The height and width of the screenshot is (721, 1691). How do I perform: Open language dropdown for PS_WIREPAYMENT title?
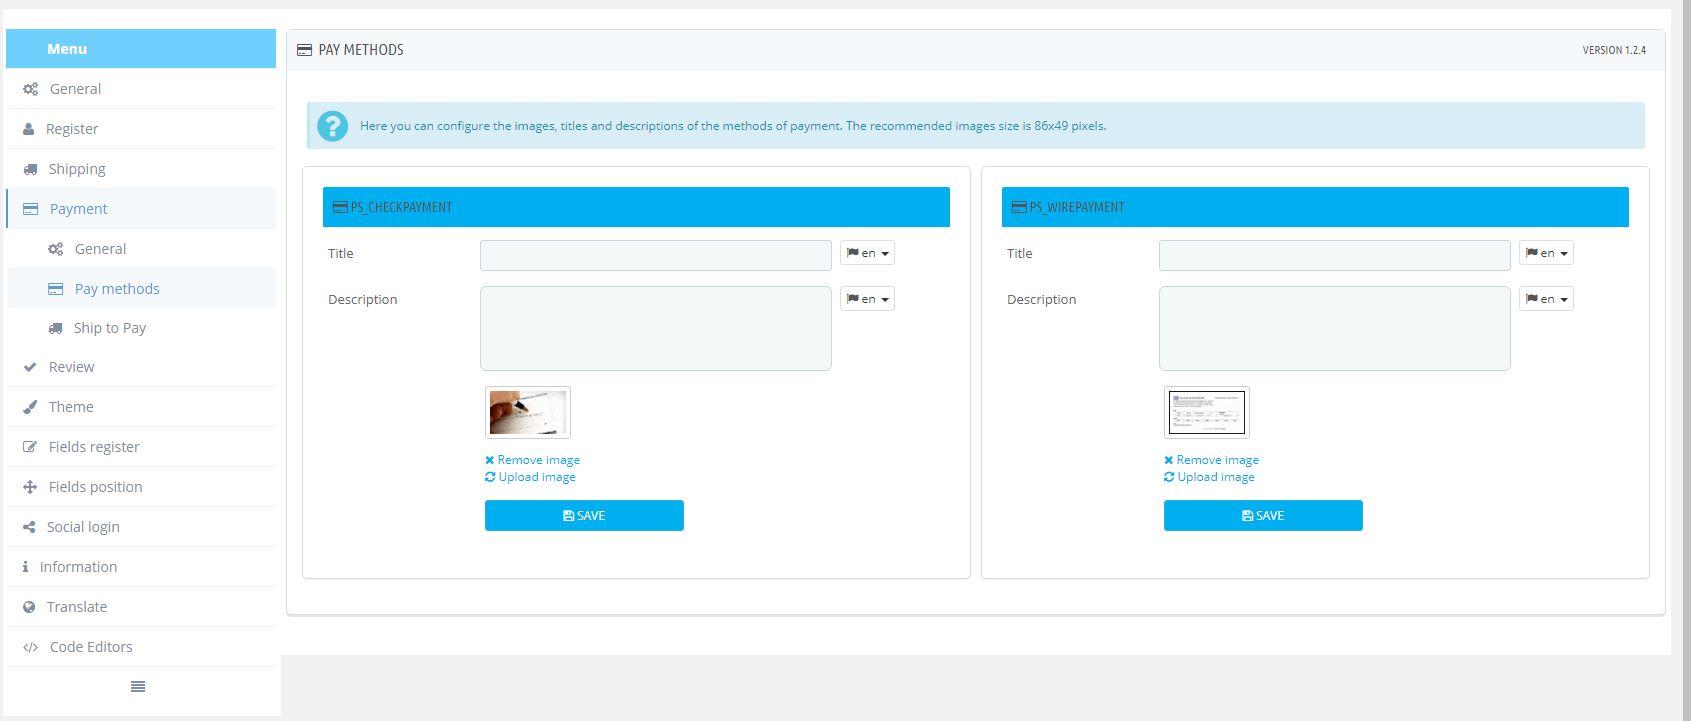(1546, 253)
